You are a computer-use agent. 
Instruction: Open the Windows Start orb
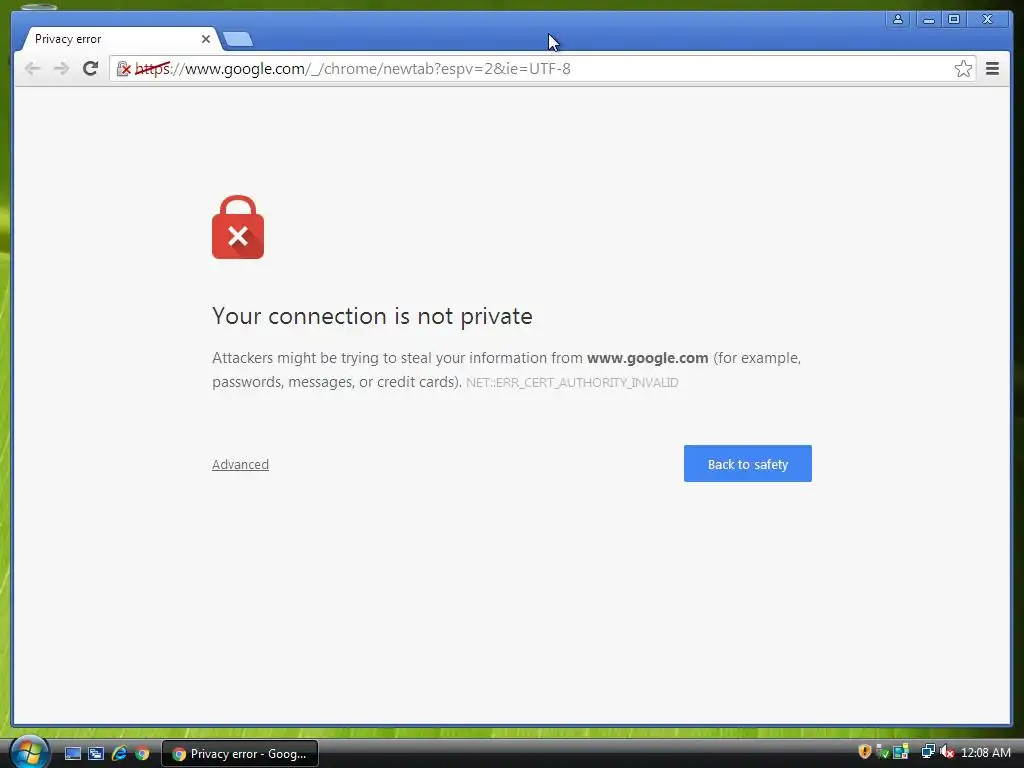coord(29,752)
